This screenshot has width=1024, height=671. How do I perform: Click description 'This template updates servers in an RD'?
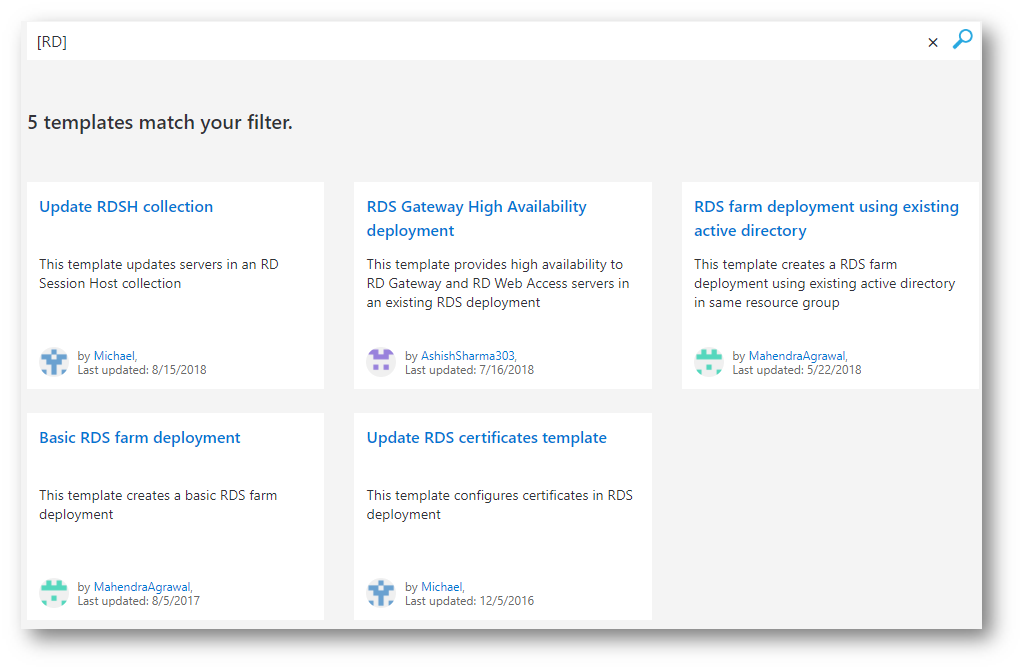tap(159, 274)
